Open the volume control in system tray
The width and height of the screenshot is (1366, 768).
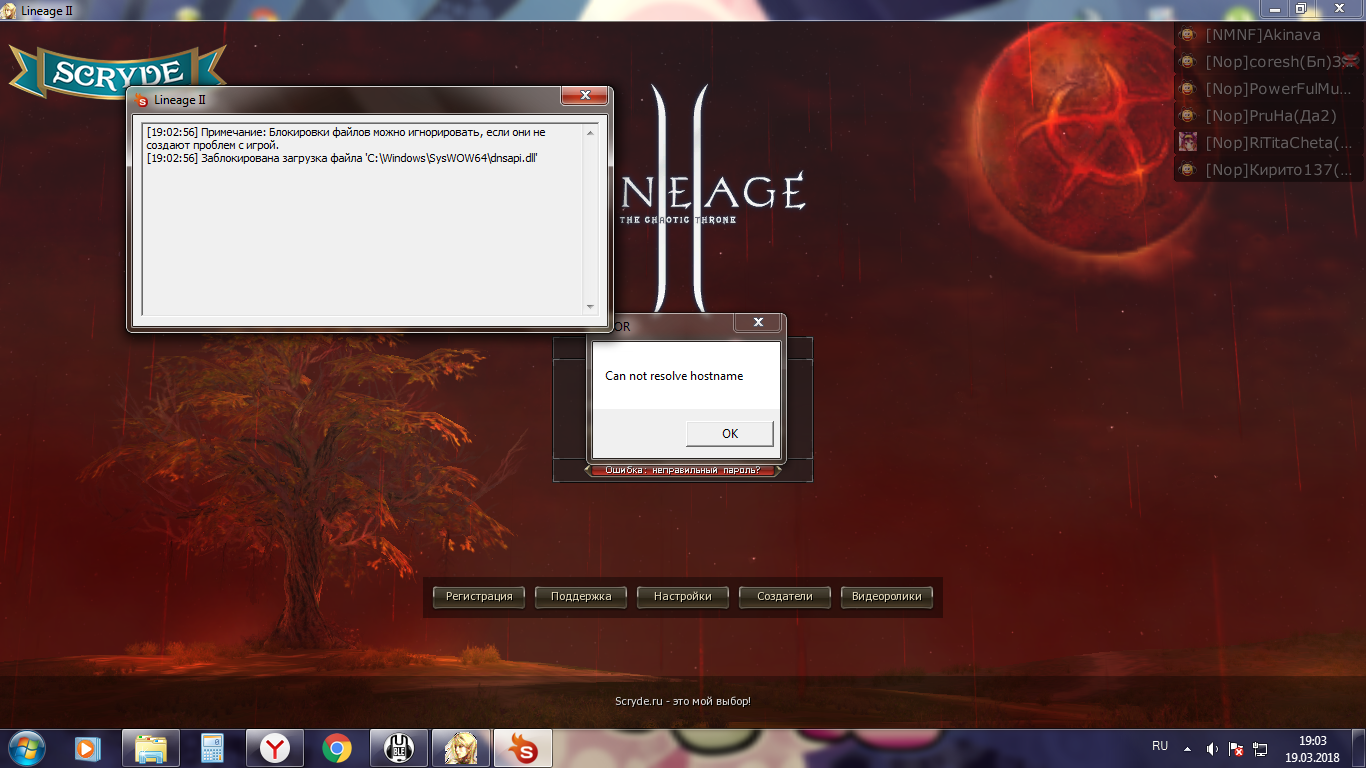(1212, 748)
